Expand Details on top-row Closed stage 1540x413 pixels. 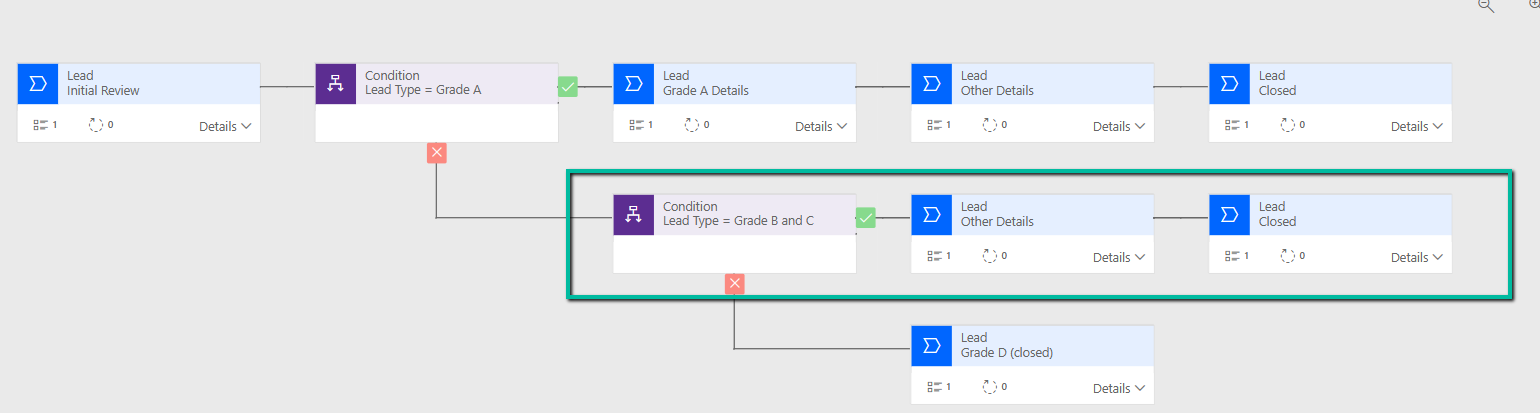point(1417,127)
